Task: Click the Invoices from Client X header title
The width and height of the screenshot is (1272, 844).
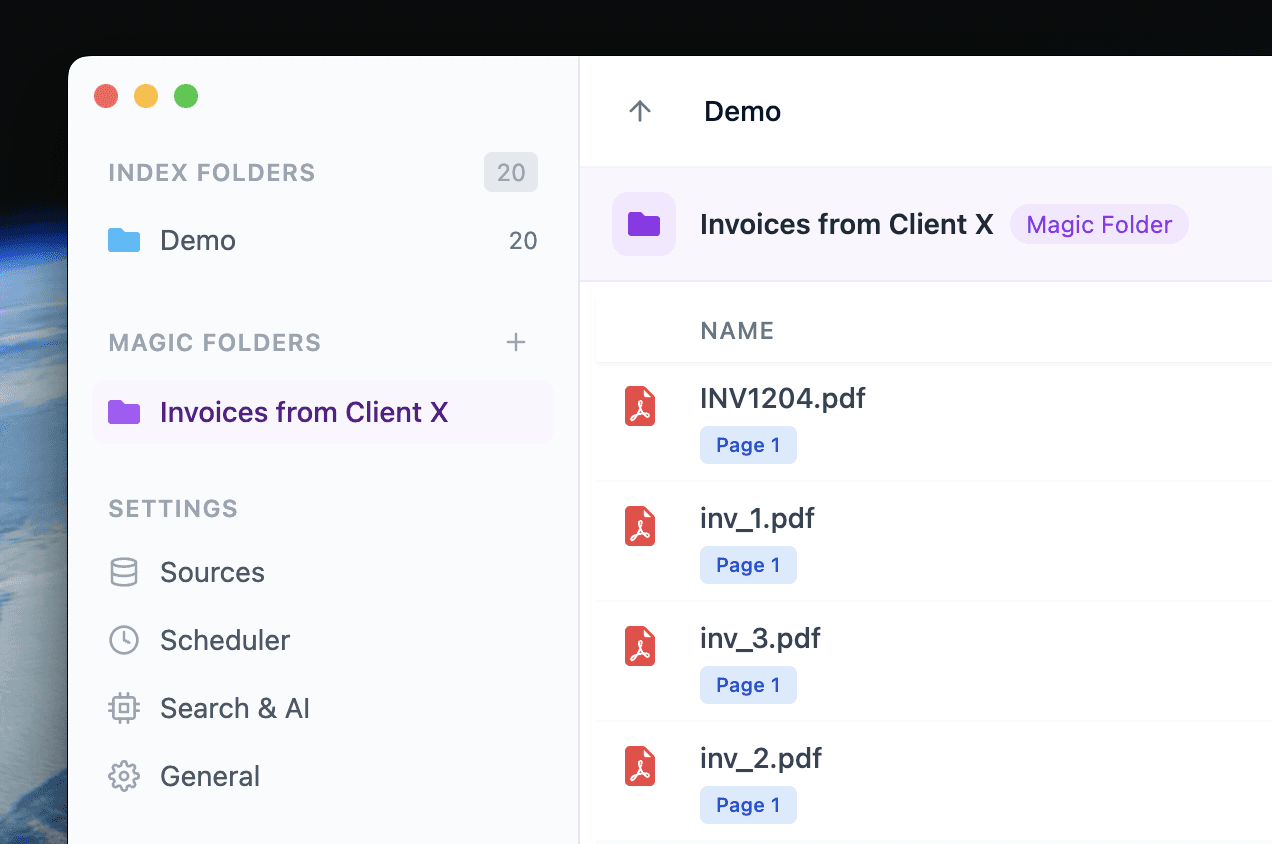Action: coord(846,224)
